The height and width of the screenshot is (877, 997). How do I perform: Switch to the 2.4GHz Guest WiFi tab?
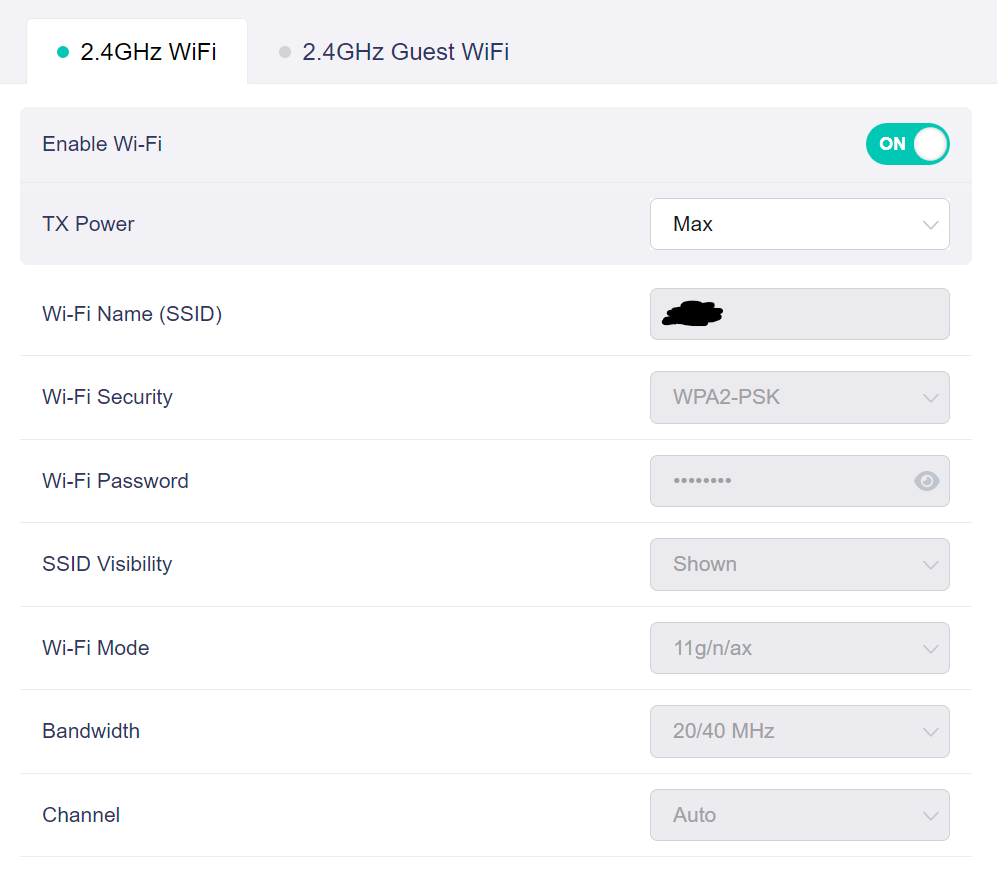click(x=394, y=52)
